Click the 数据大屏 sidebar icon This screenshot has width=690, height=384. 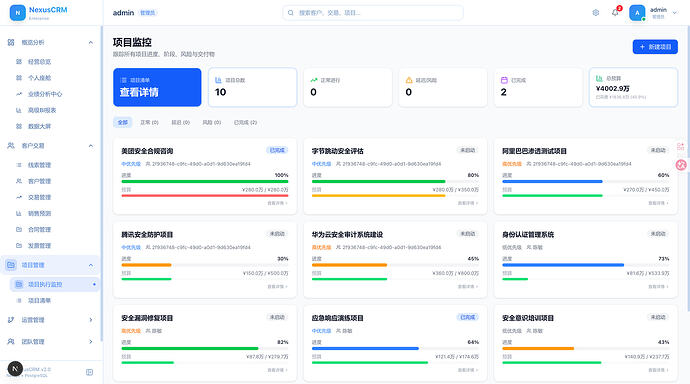coord(19,126)
